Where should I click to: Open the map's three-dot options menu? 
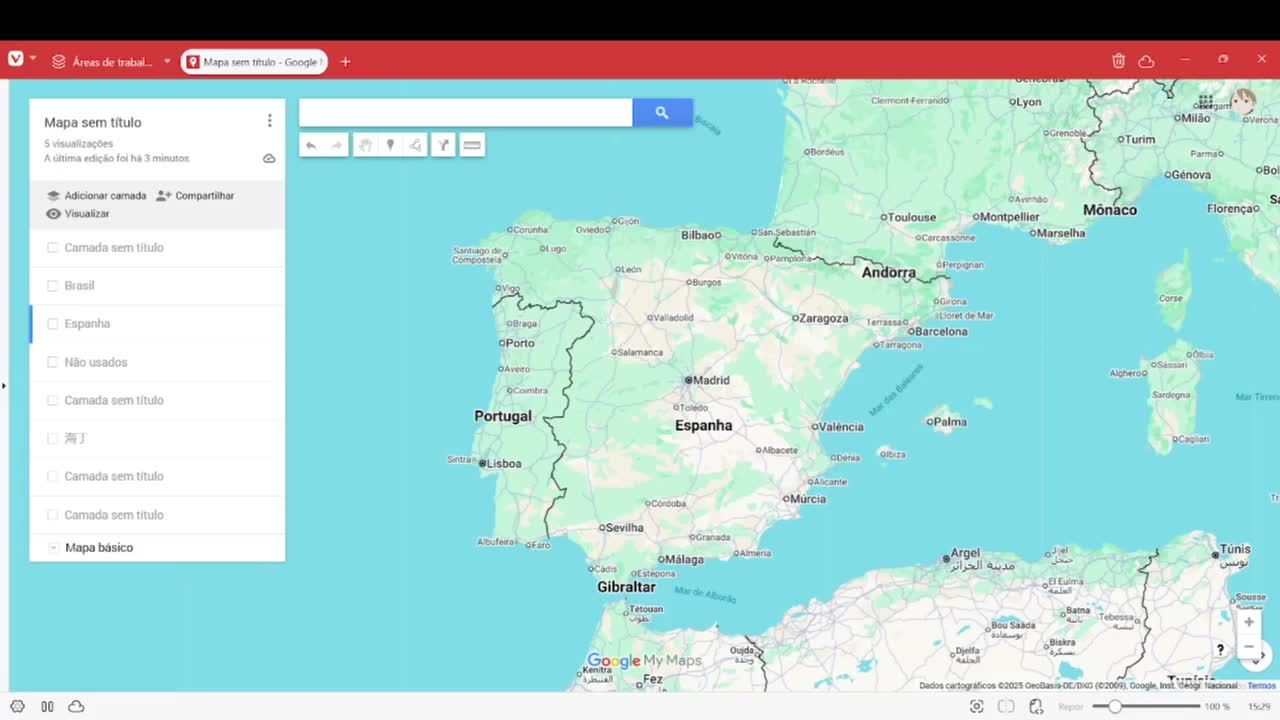click(269, 121)
